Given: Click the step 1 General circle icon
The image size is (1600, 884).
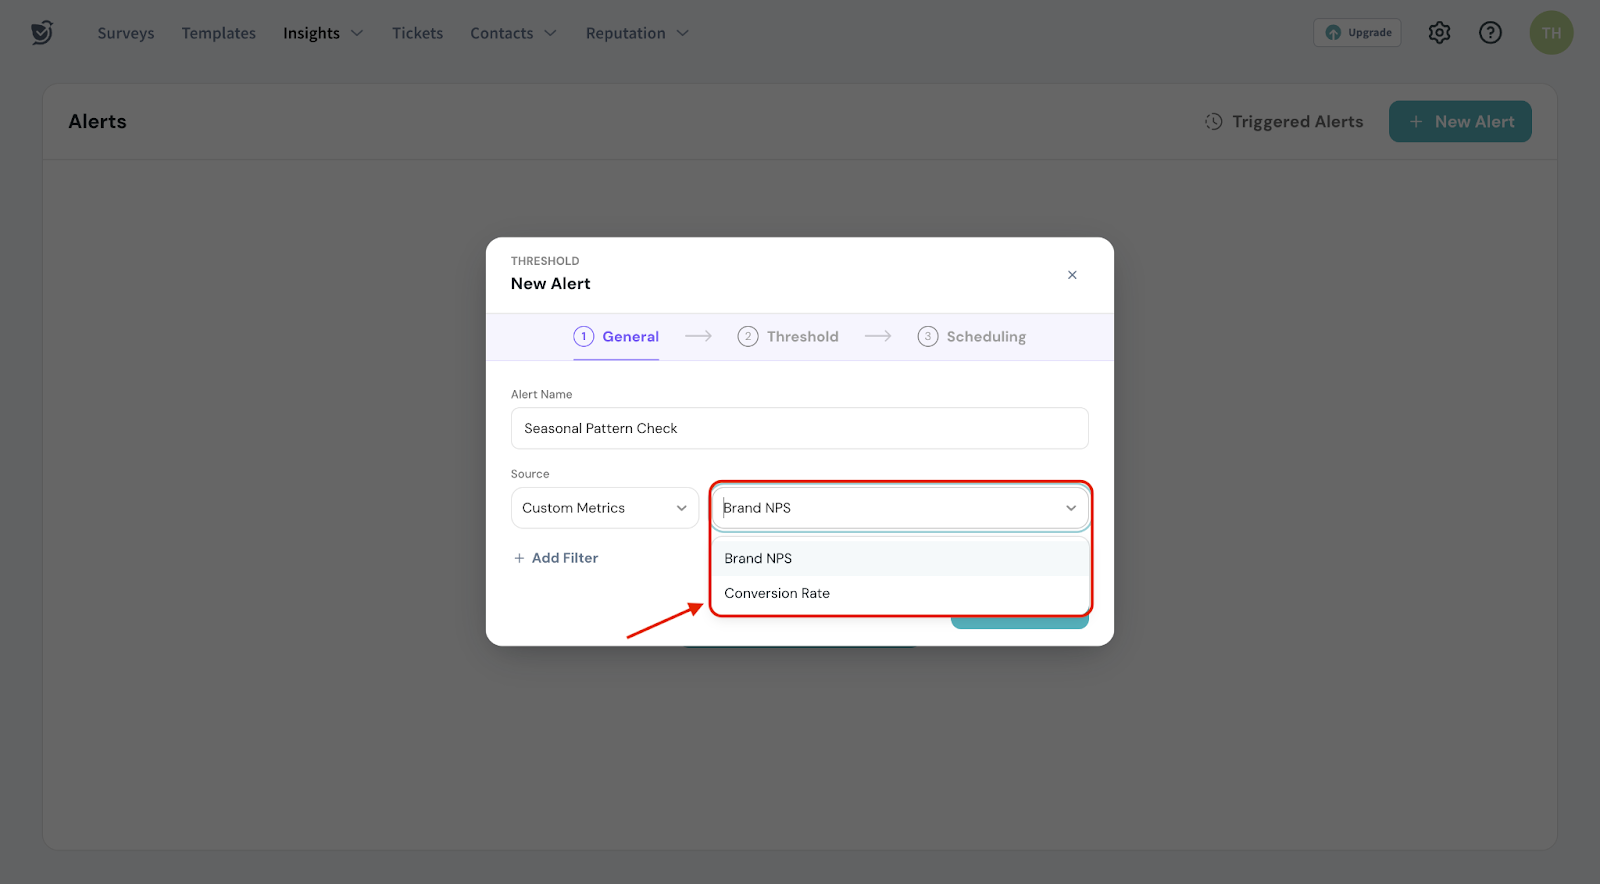Looking at the screenshot, I should tap(584, 337).
